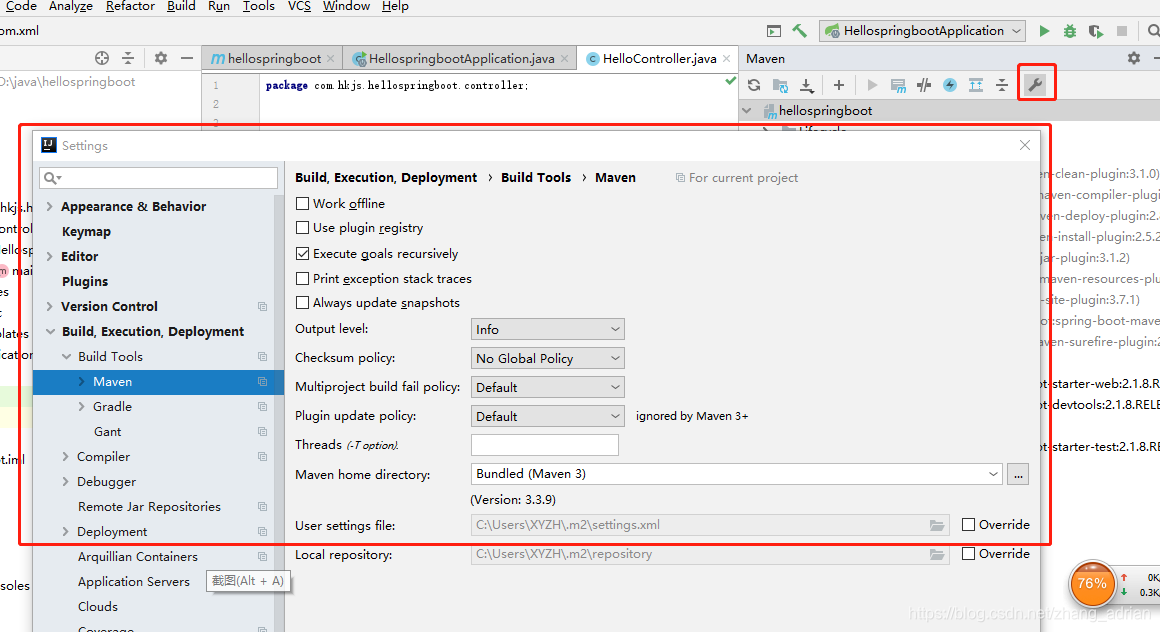Select Remote Jar Repositories settings

pyautogui.click(x=149, y=507)
